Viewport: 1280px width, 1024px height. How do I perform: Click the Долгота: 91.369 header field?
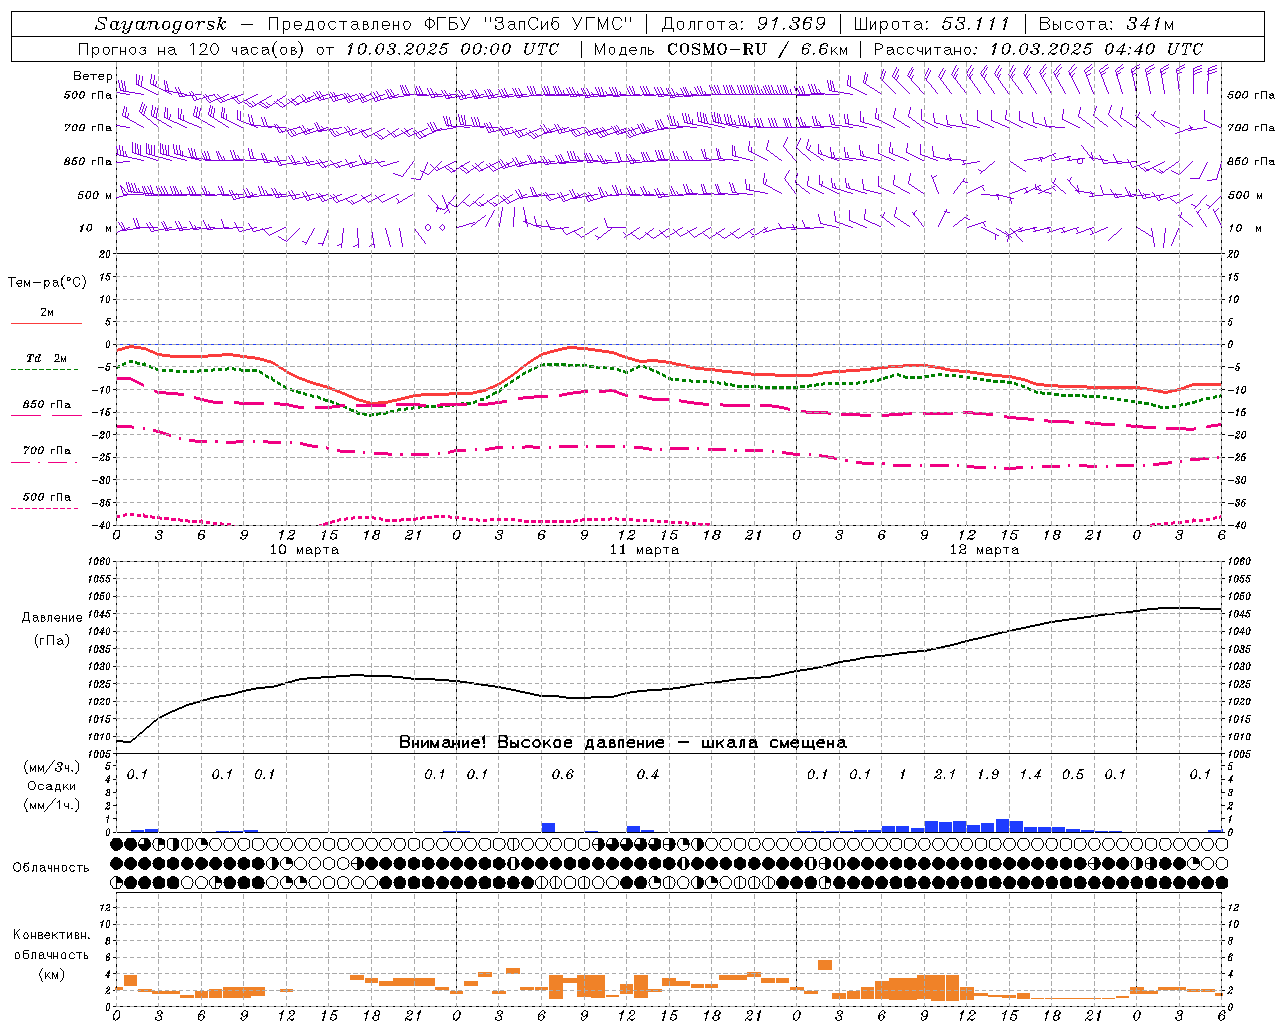(x=744, y=24)
